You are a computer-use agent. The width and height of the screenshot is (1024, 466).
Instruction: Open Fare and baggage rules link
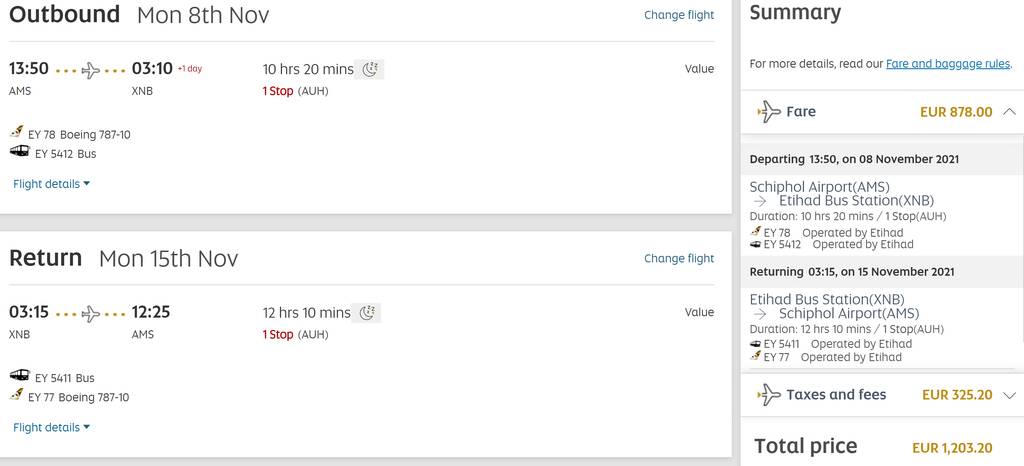[948, 64]
